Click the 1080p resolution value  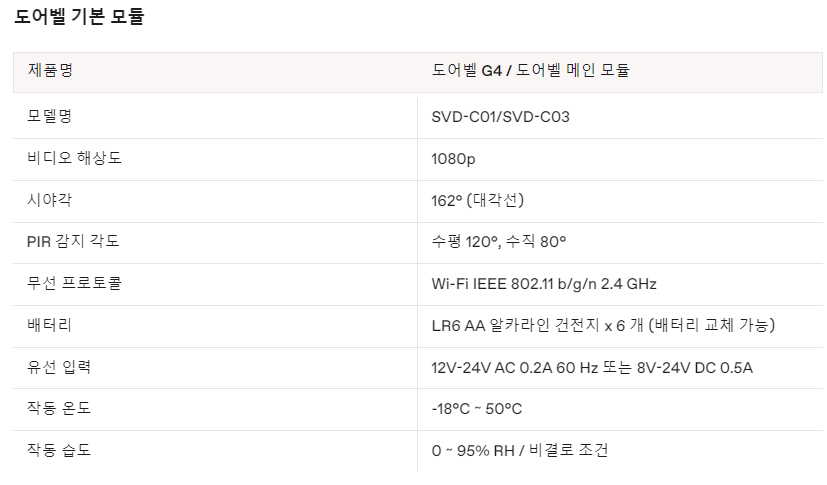453,158
